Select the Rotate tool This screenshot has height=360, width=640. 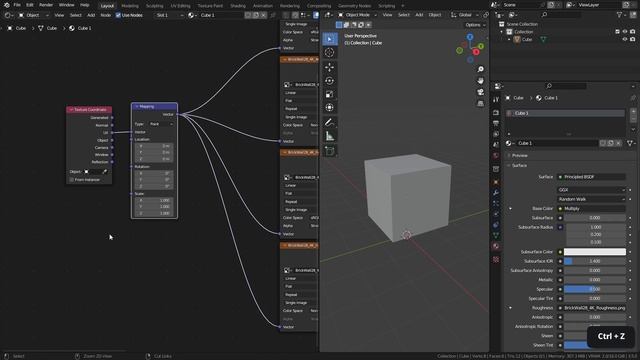[329, 81]
